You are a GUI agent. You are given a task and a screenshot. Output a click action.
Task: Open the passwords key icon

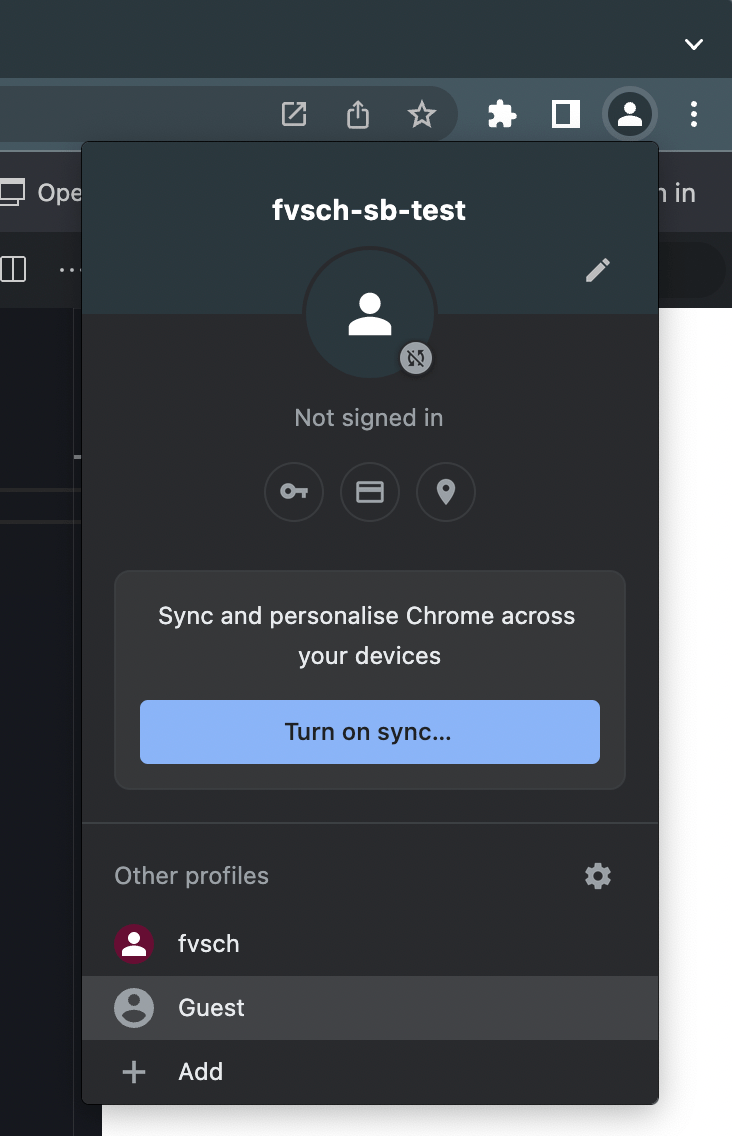(x=294, y=492)
